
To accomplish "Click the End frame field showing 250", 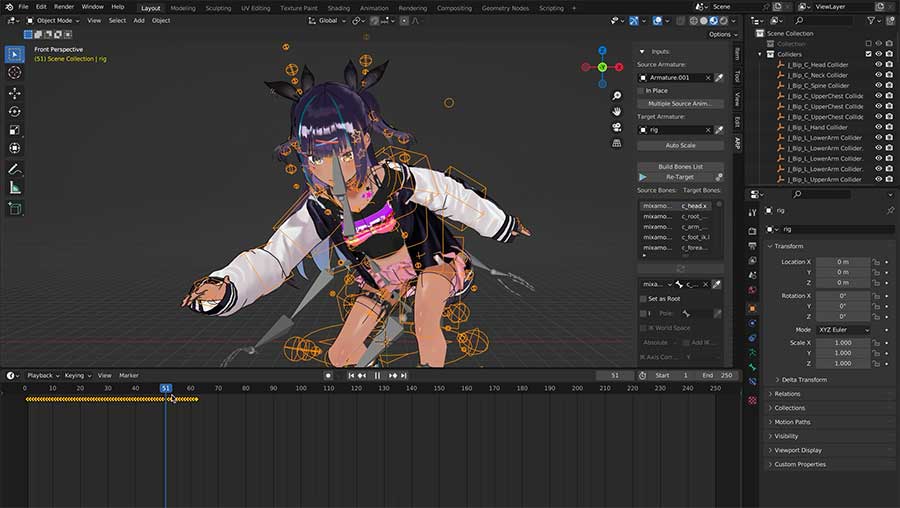I will pyautogui.click(x=718, y=375).
